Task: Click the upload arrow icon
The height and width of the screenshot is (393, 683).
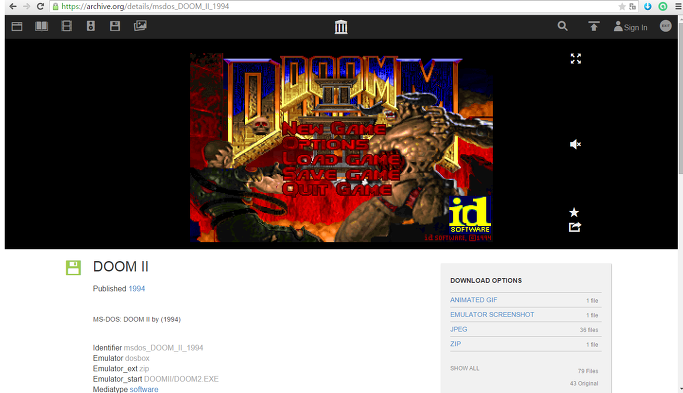Action: (594, 27)
